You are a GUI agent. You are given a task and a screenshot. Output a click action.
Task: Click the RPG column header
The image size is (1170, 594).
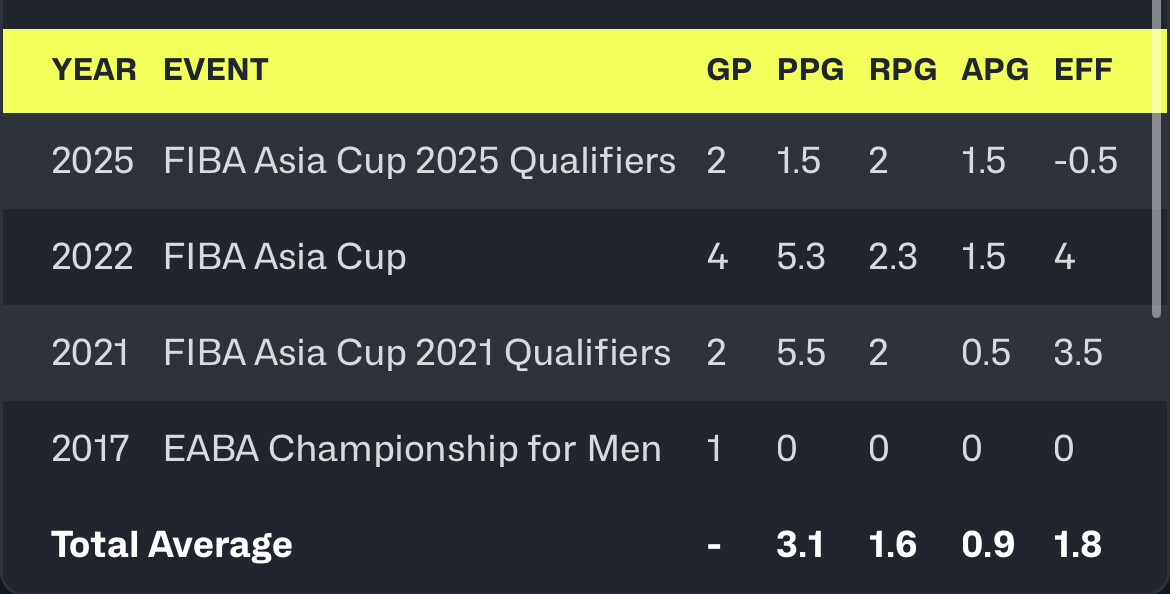(x=902, y=70)
